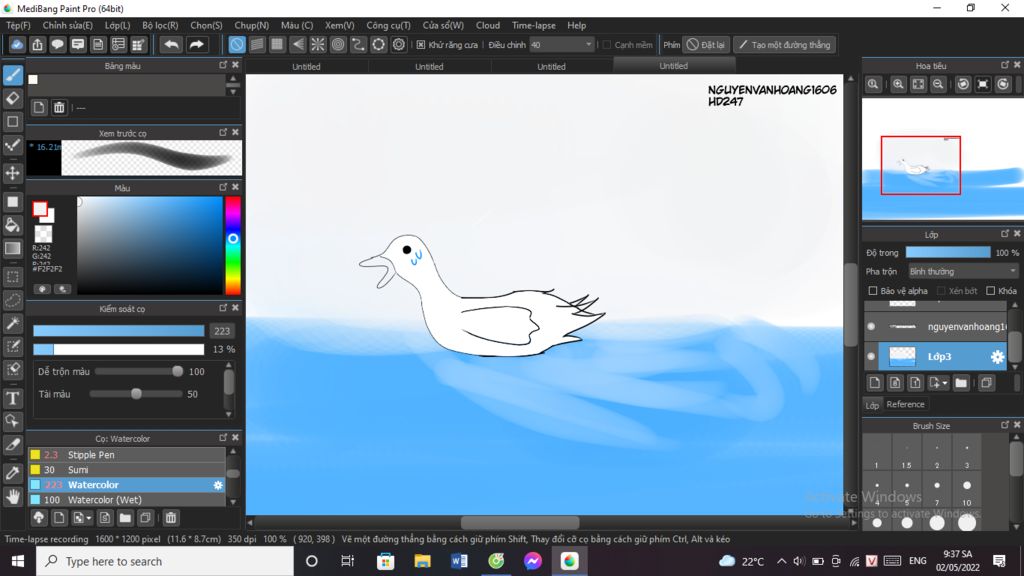Choose the Gradient tool

tap(12, 249)
